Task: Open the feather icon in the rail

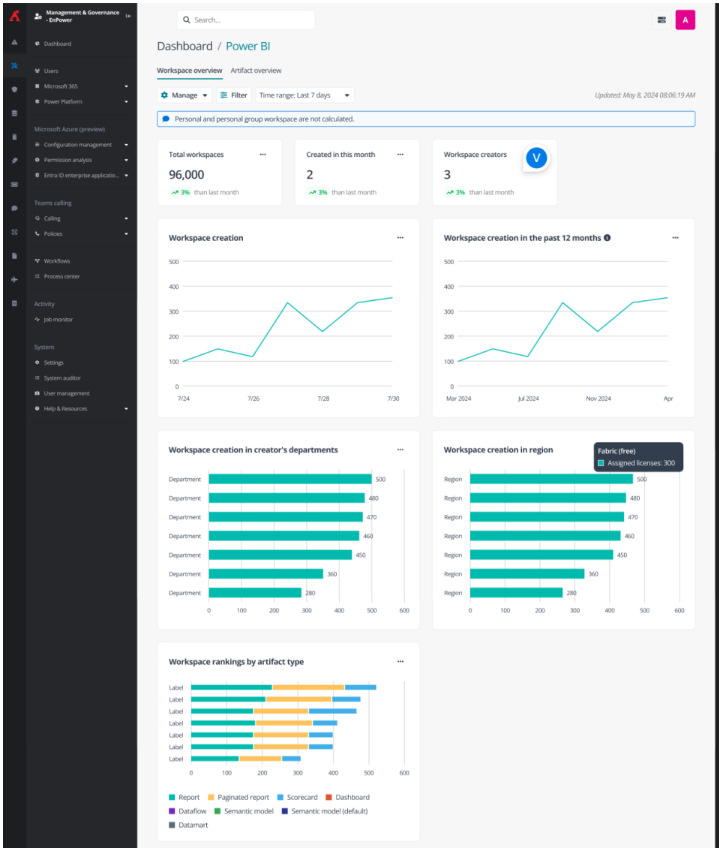Action: click(x=15, y=161)
